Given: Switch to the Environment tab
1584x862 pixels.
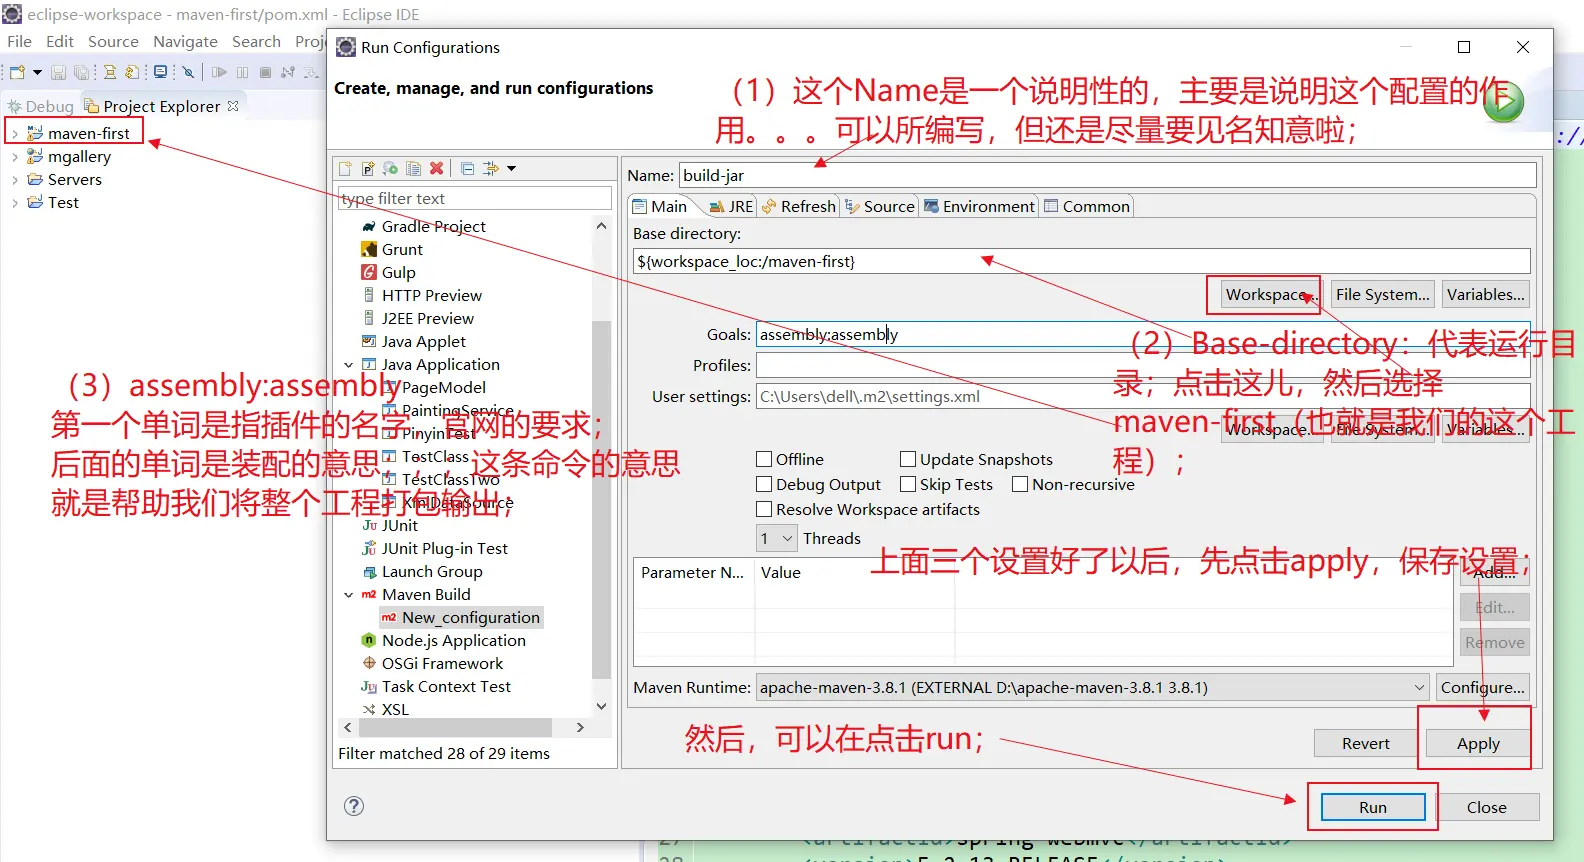Looking at the screenshot, I should 979,207.
